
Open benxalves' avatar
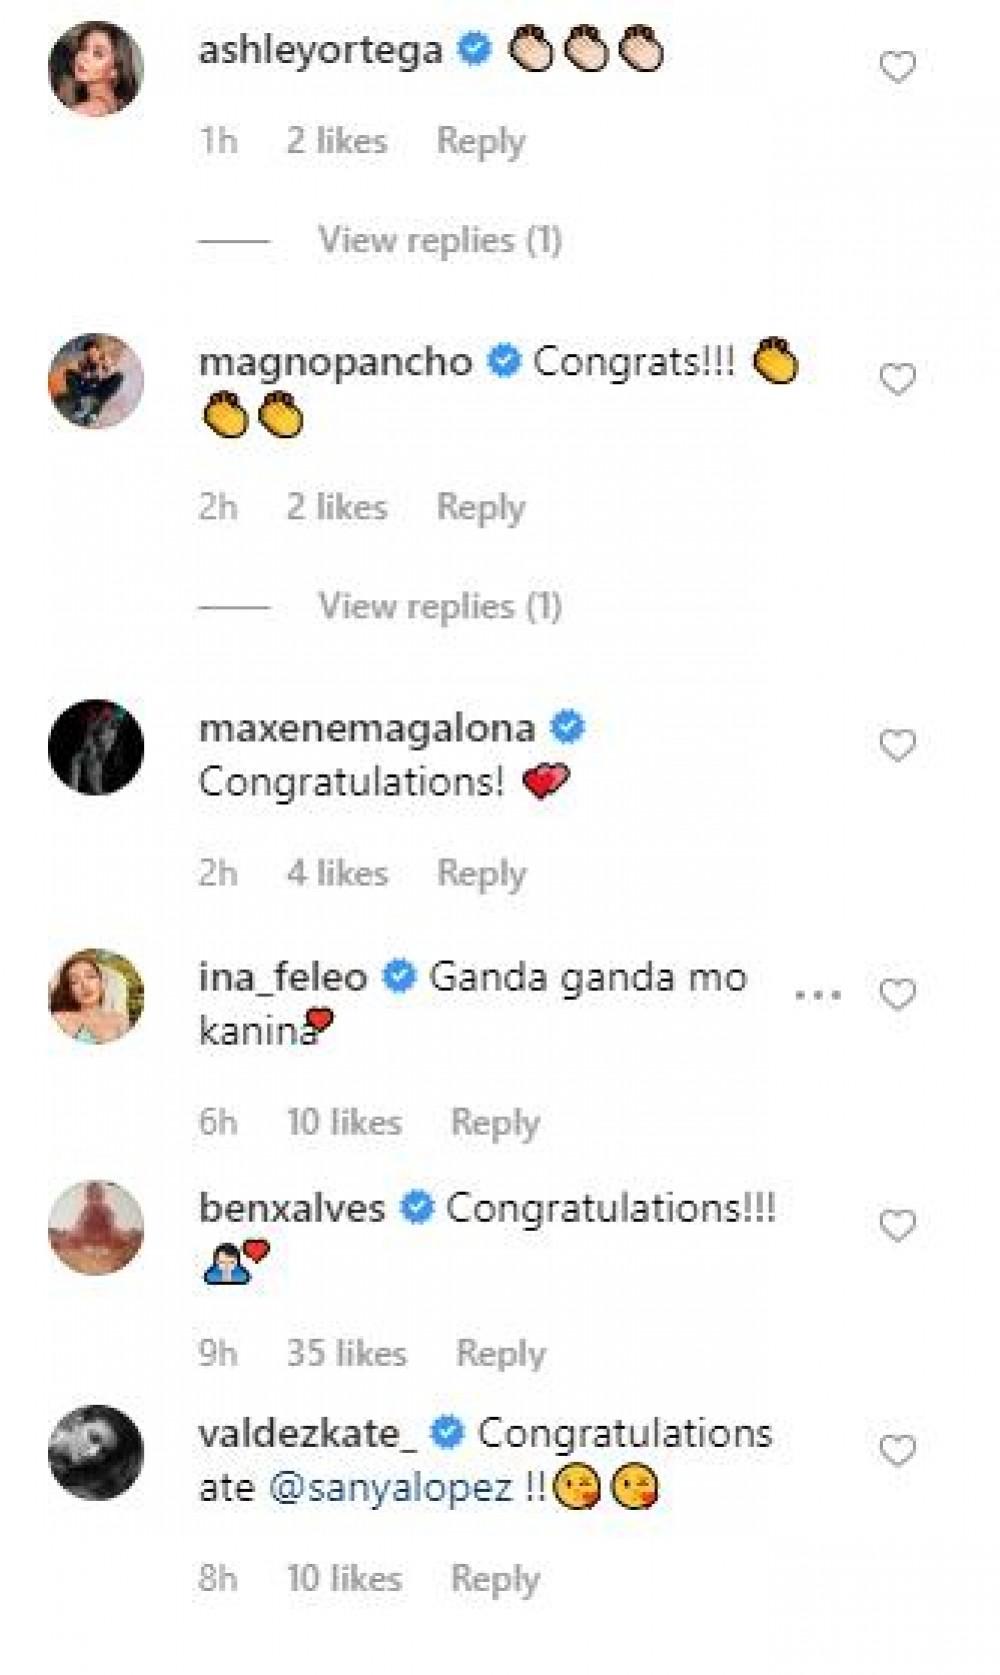[96, 1227]
